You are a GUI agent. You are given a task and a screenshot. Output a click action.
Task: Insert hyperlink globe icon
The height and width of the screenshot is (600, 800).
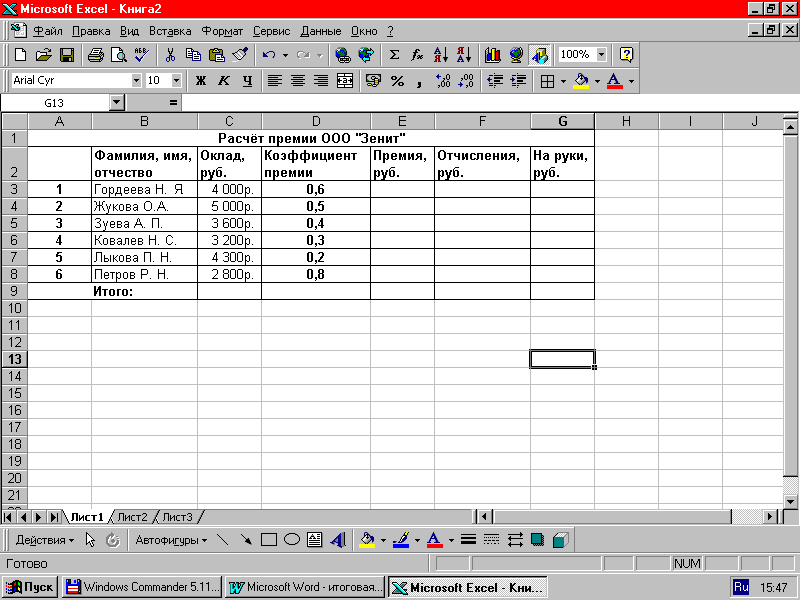pos(342,55)
